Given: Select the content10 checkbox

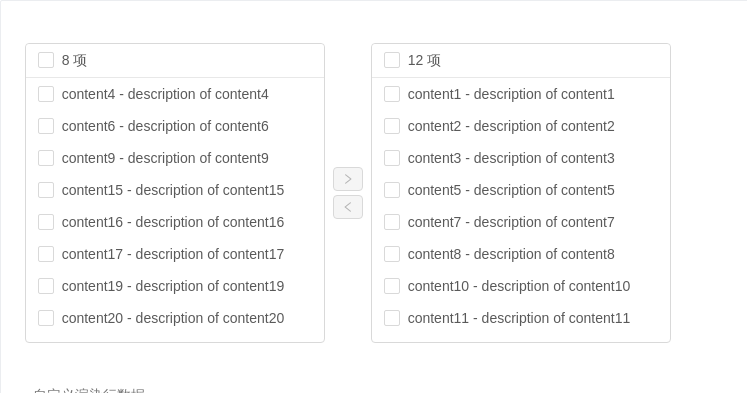Looking at the screenshot, I should coord(392,285).
